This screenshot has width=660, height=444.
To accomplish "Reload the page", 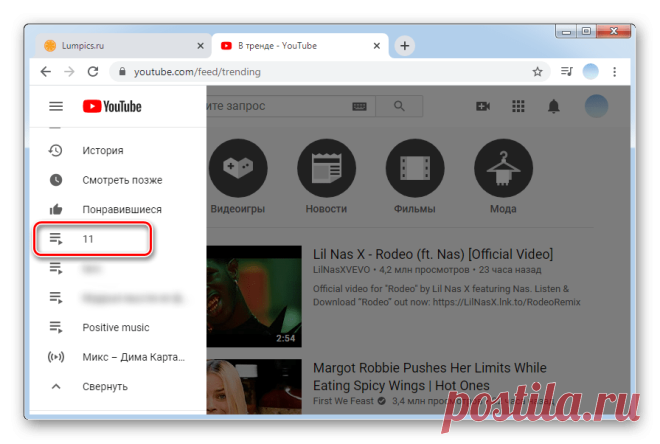I will [x=93, y=72].
